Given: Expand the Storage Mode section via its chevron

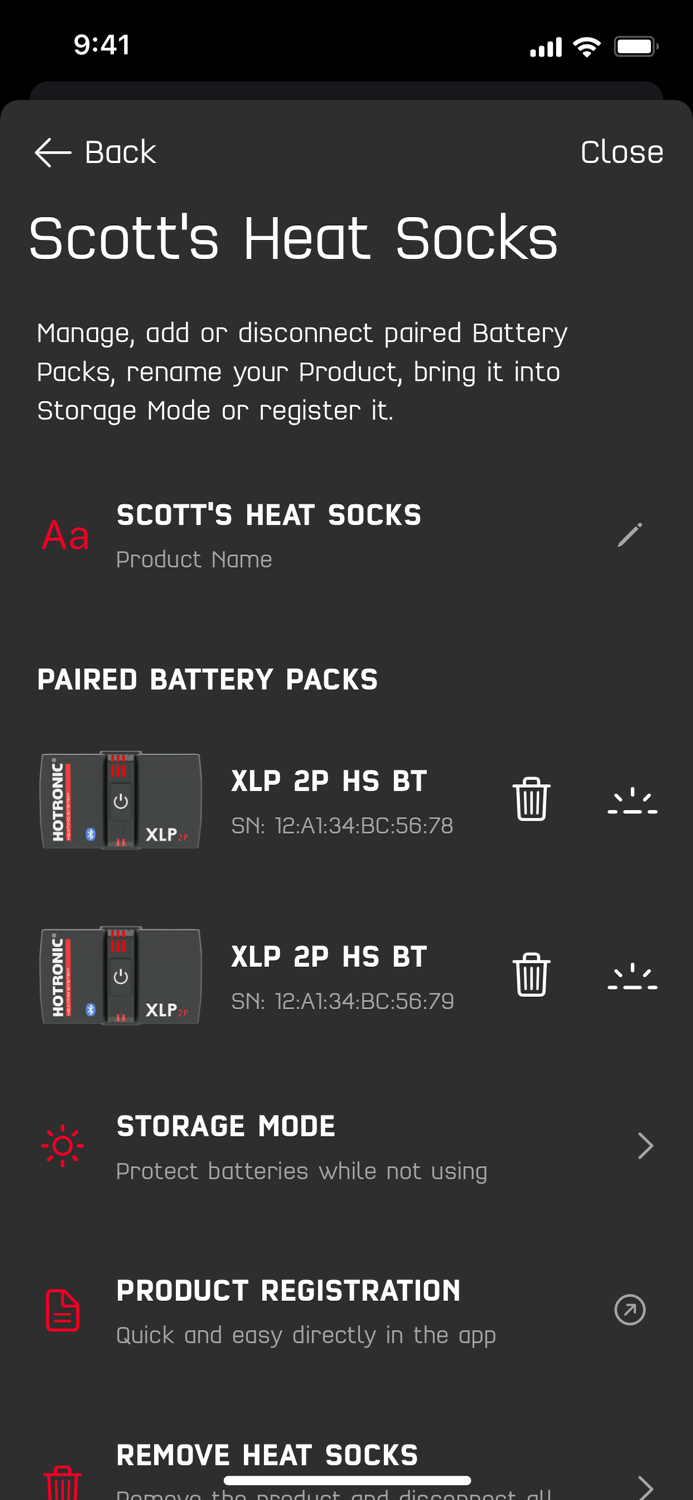Looking at the screenshot, I should point(647,1145).
